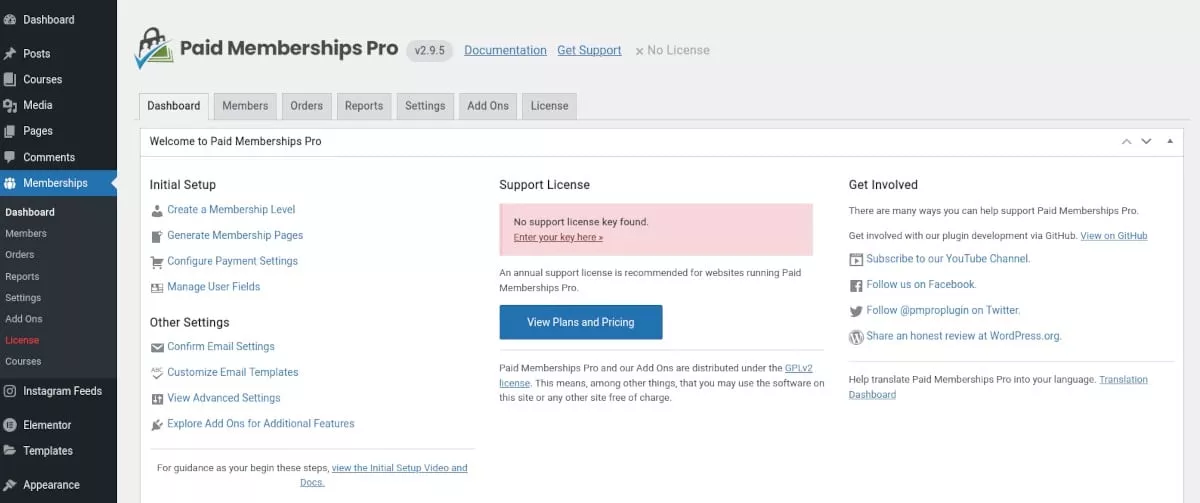Viewport: 1200px width, 503px height.
Task: Open Members in the Memberships submenu
Action: [26, 234]
